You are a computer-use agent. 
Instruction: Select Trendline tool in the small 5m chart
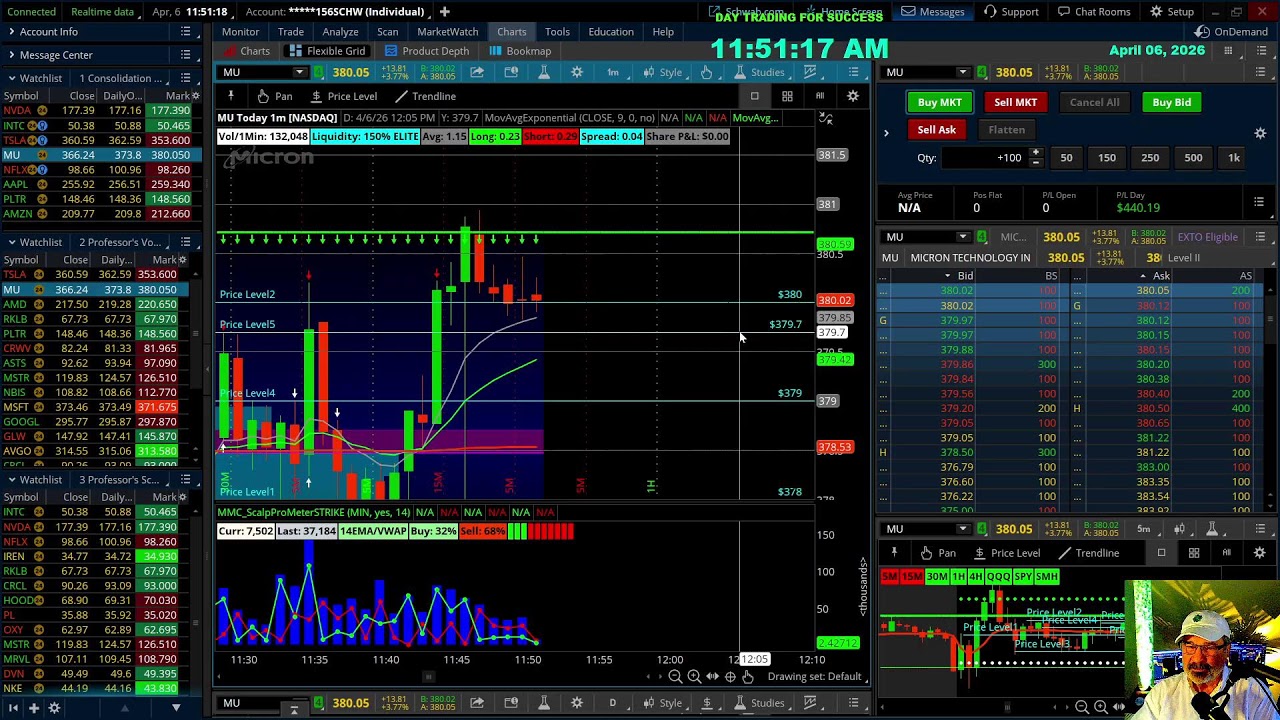(x=1089, y=553)
